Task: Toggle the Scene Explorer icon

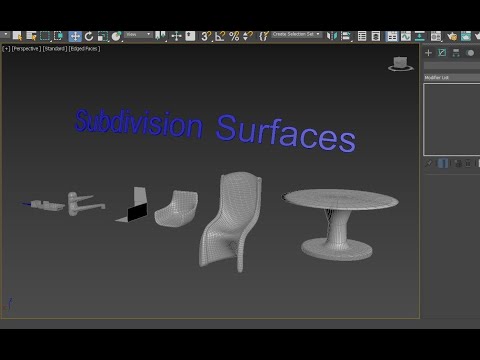Action: pos(362,36)
